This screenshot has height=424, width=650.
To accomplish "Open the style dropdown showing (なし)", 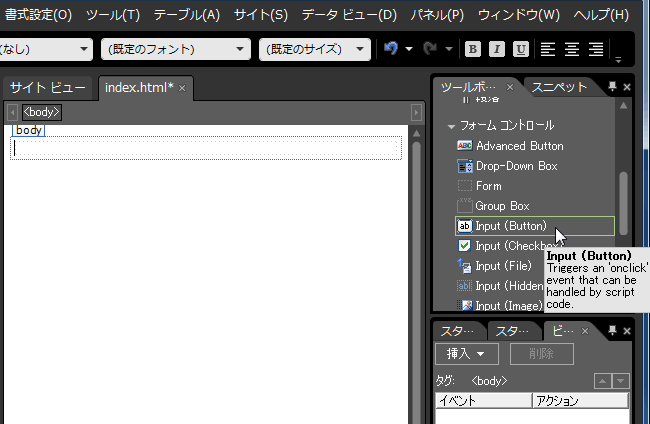I will (46, 49).
